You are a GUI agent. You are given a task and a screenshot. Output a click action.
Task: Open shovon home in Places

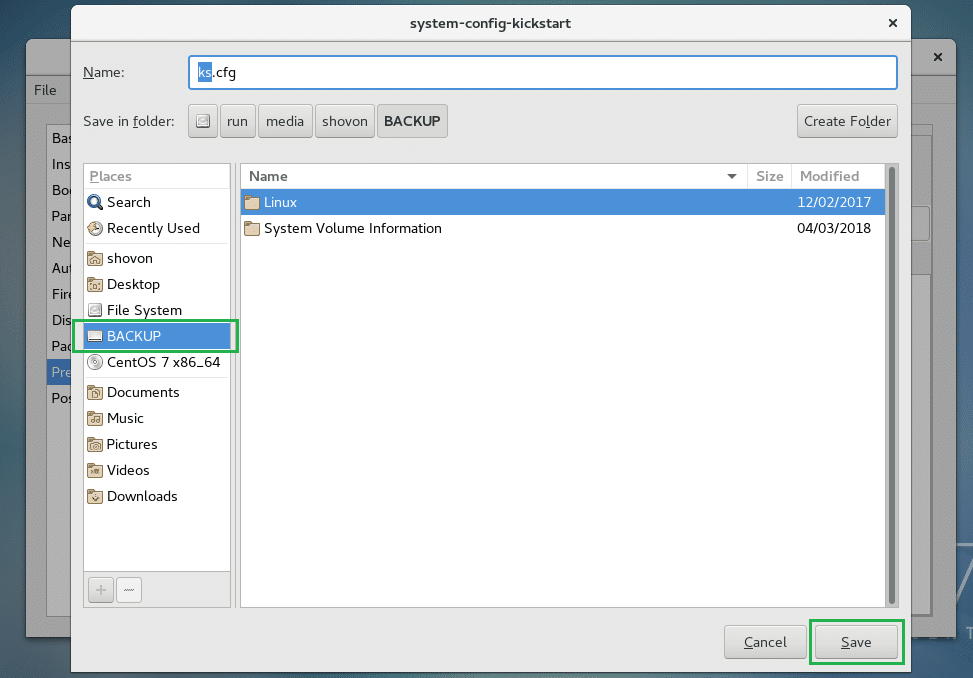tap(157, 258)
